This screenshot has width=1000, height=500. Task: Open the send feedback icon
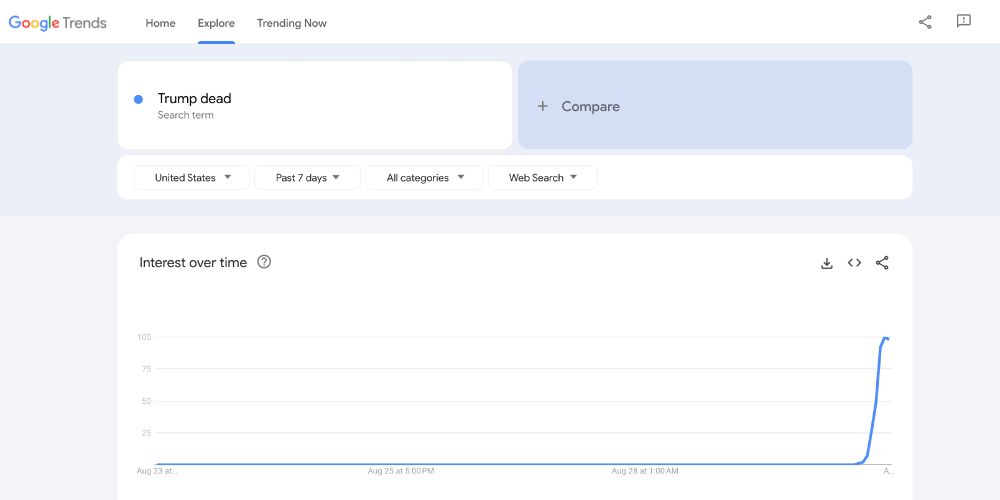(x=964, y=22)
